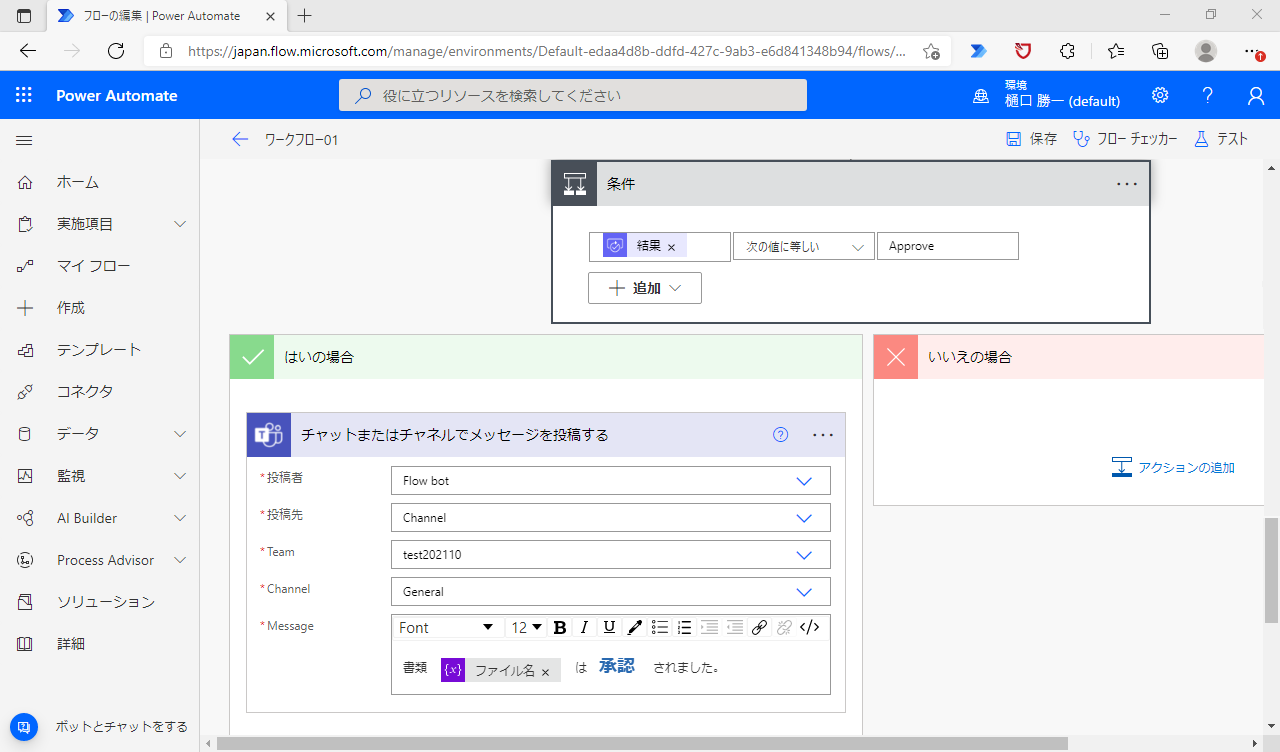This screenshot has width=1280, height=752.
Task: Open the help question mark in the header
Action: point(1208,95)
